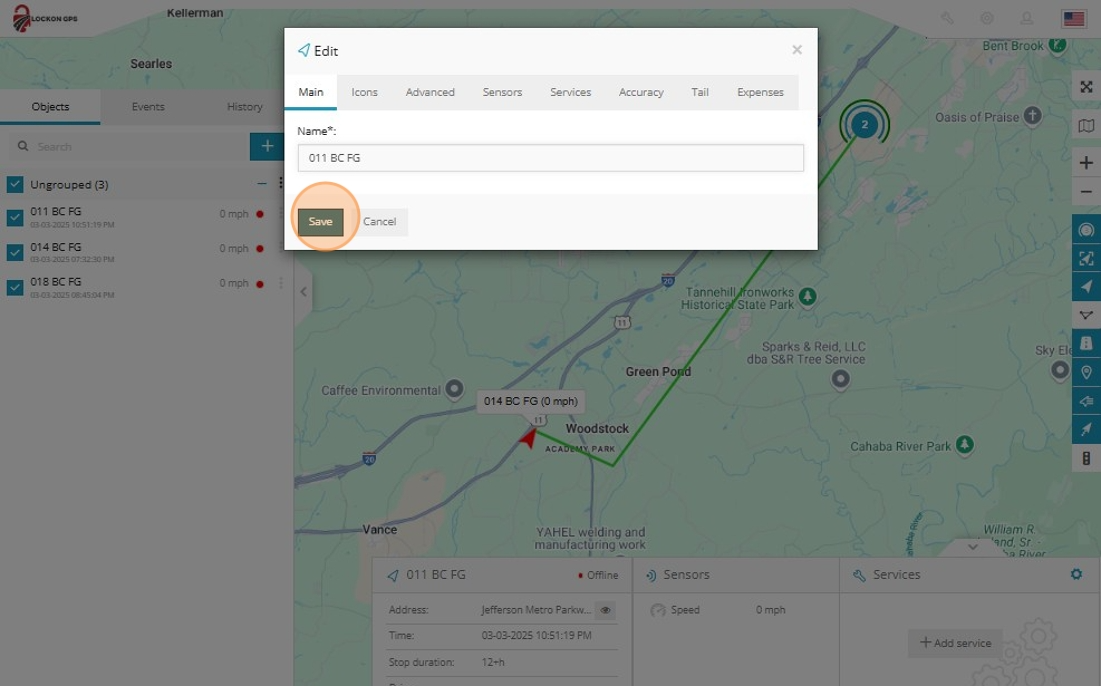
Task: Switch to the Expenses tab
Action: click(760, 92)
